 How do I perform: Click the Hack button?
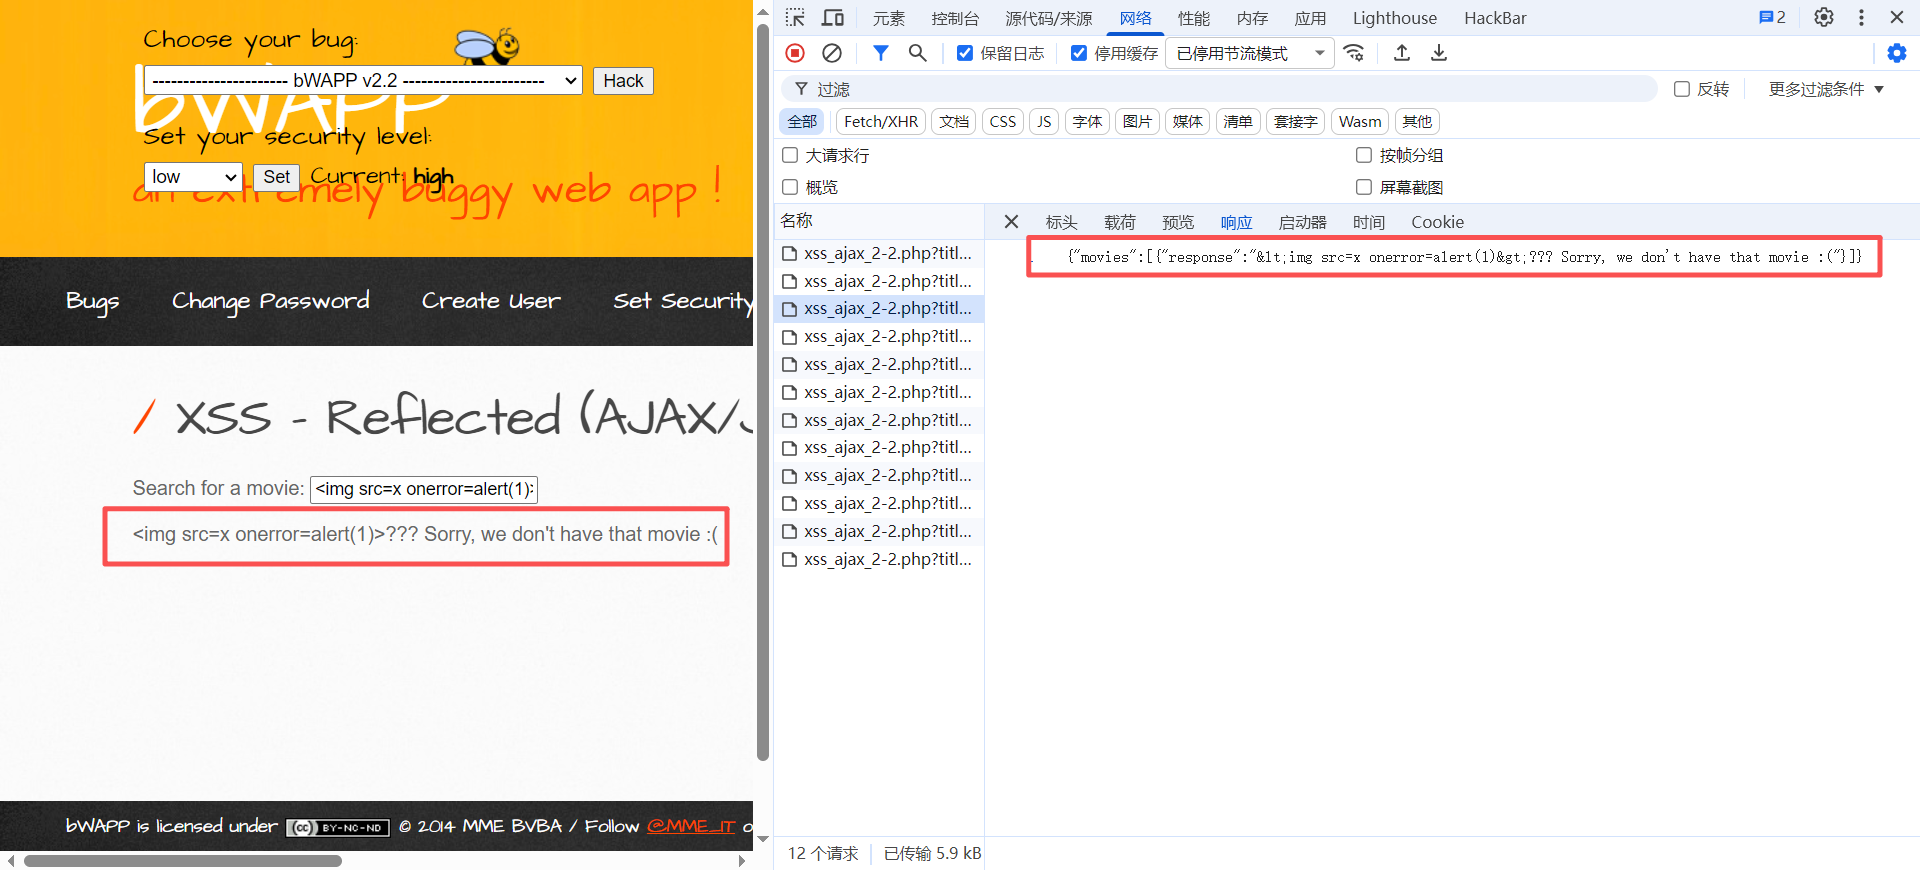[623, 81]
